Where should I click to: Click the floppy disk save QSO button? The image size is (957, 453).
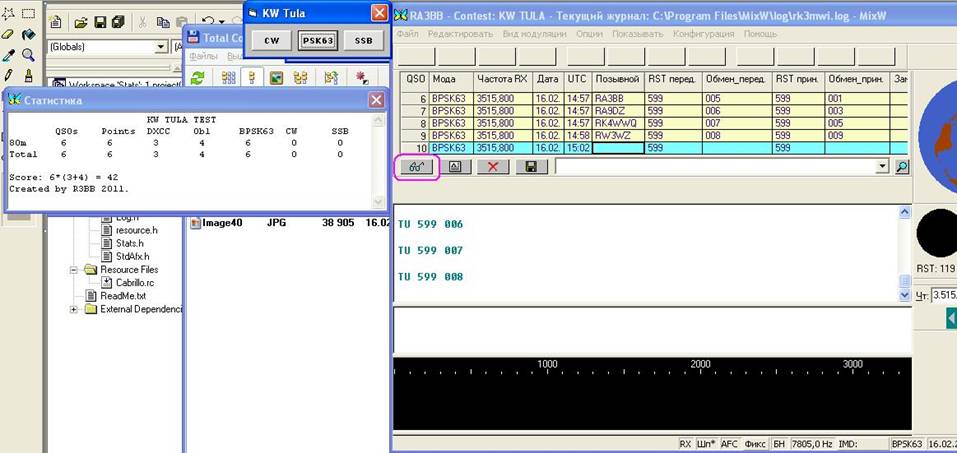530,167
